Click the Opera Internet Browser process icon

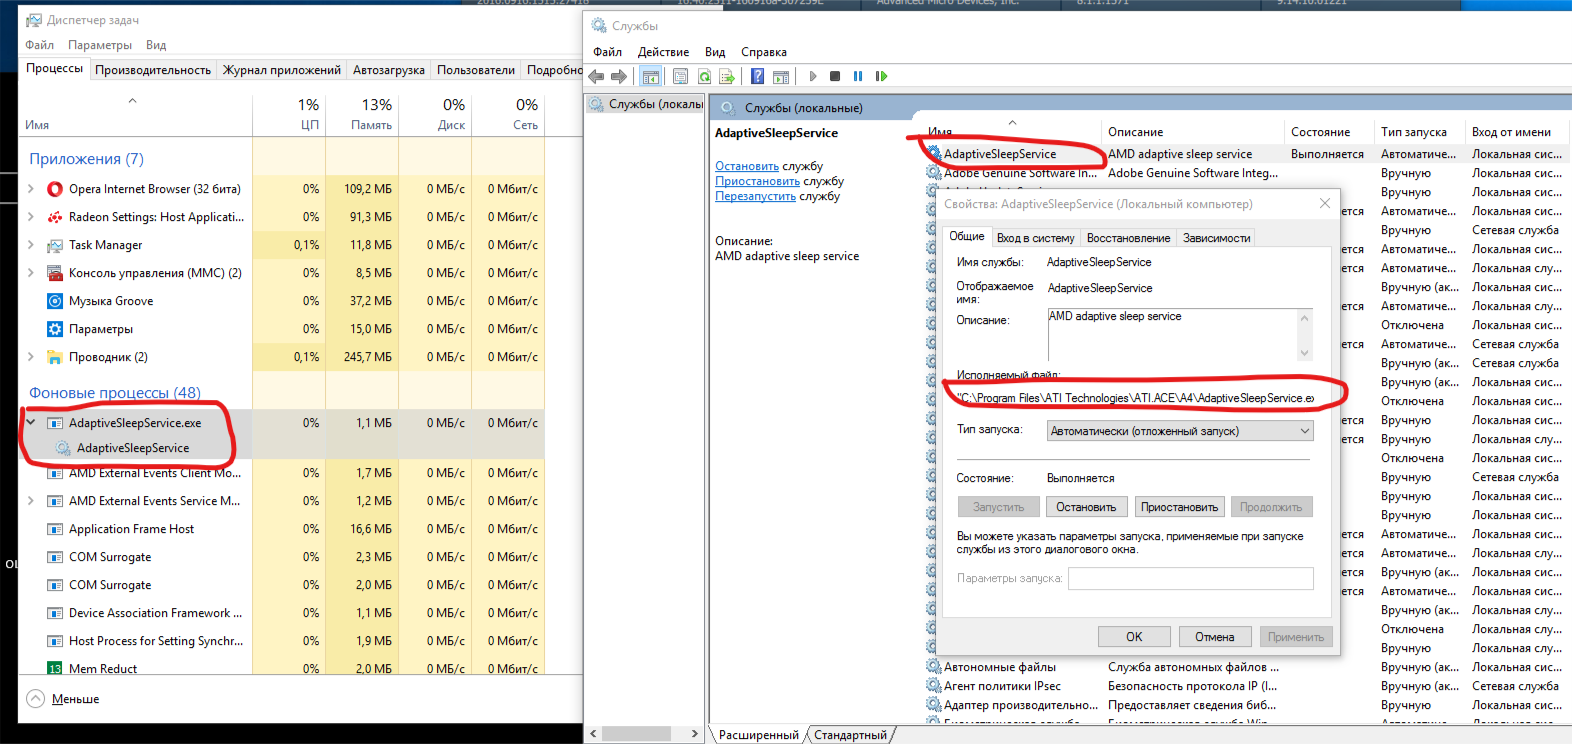click(x=55, y=189)
